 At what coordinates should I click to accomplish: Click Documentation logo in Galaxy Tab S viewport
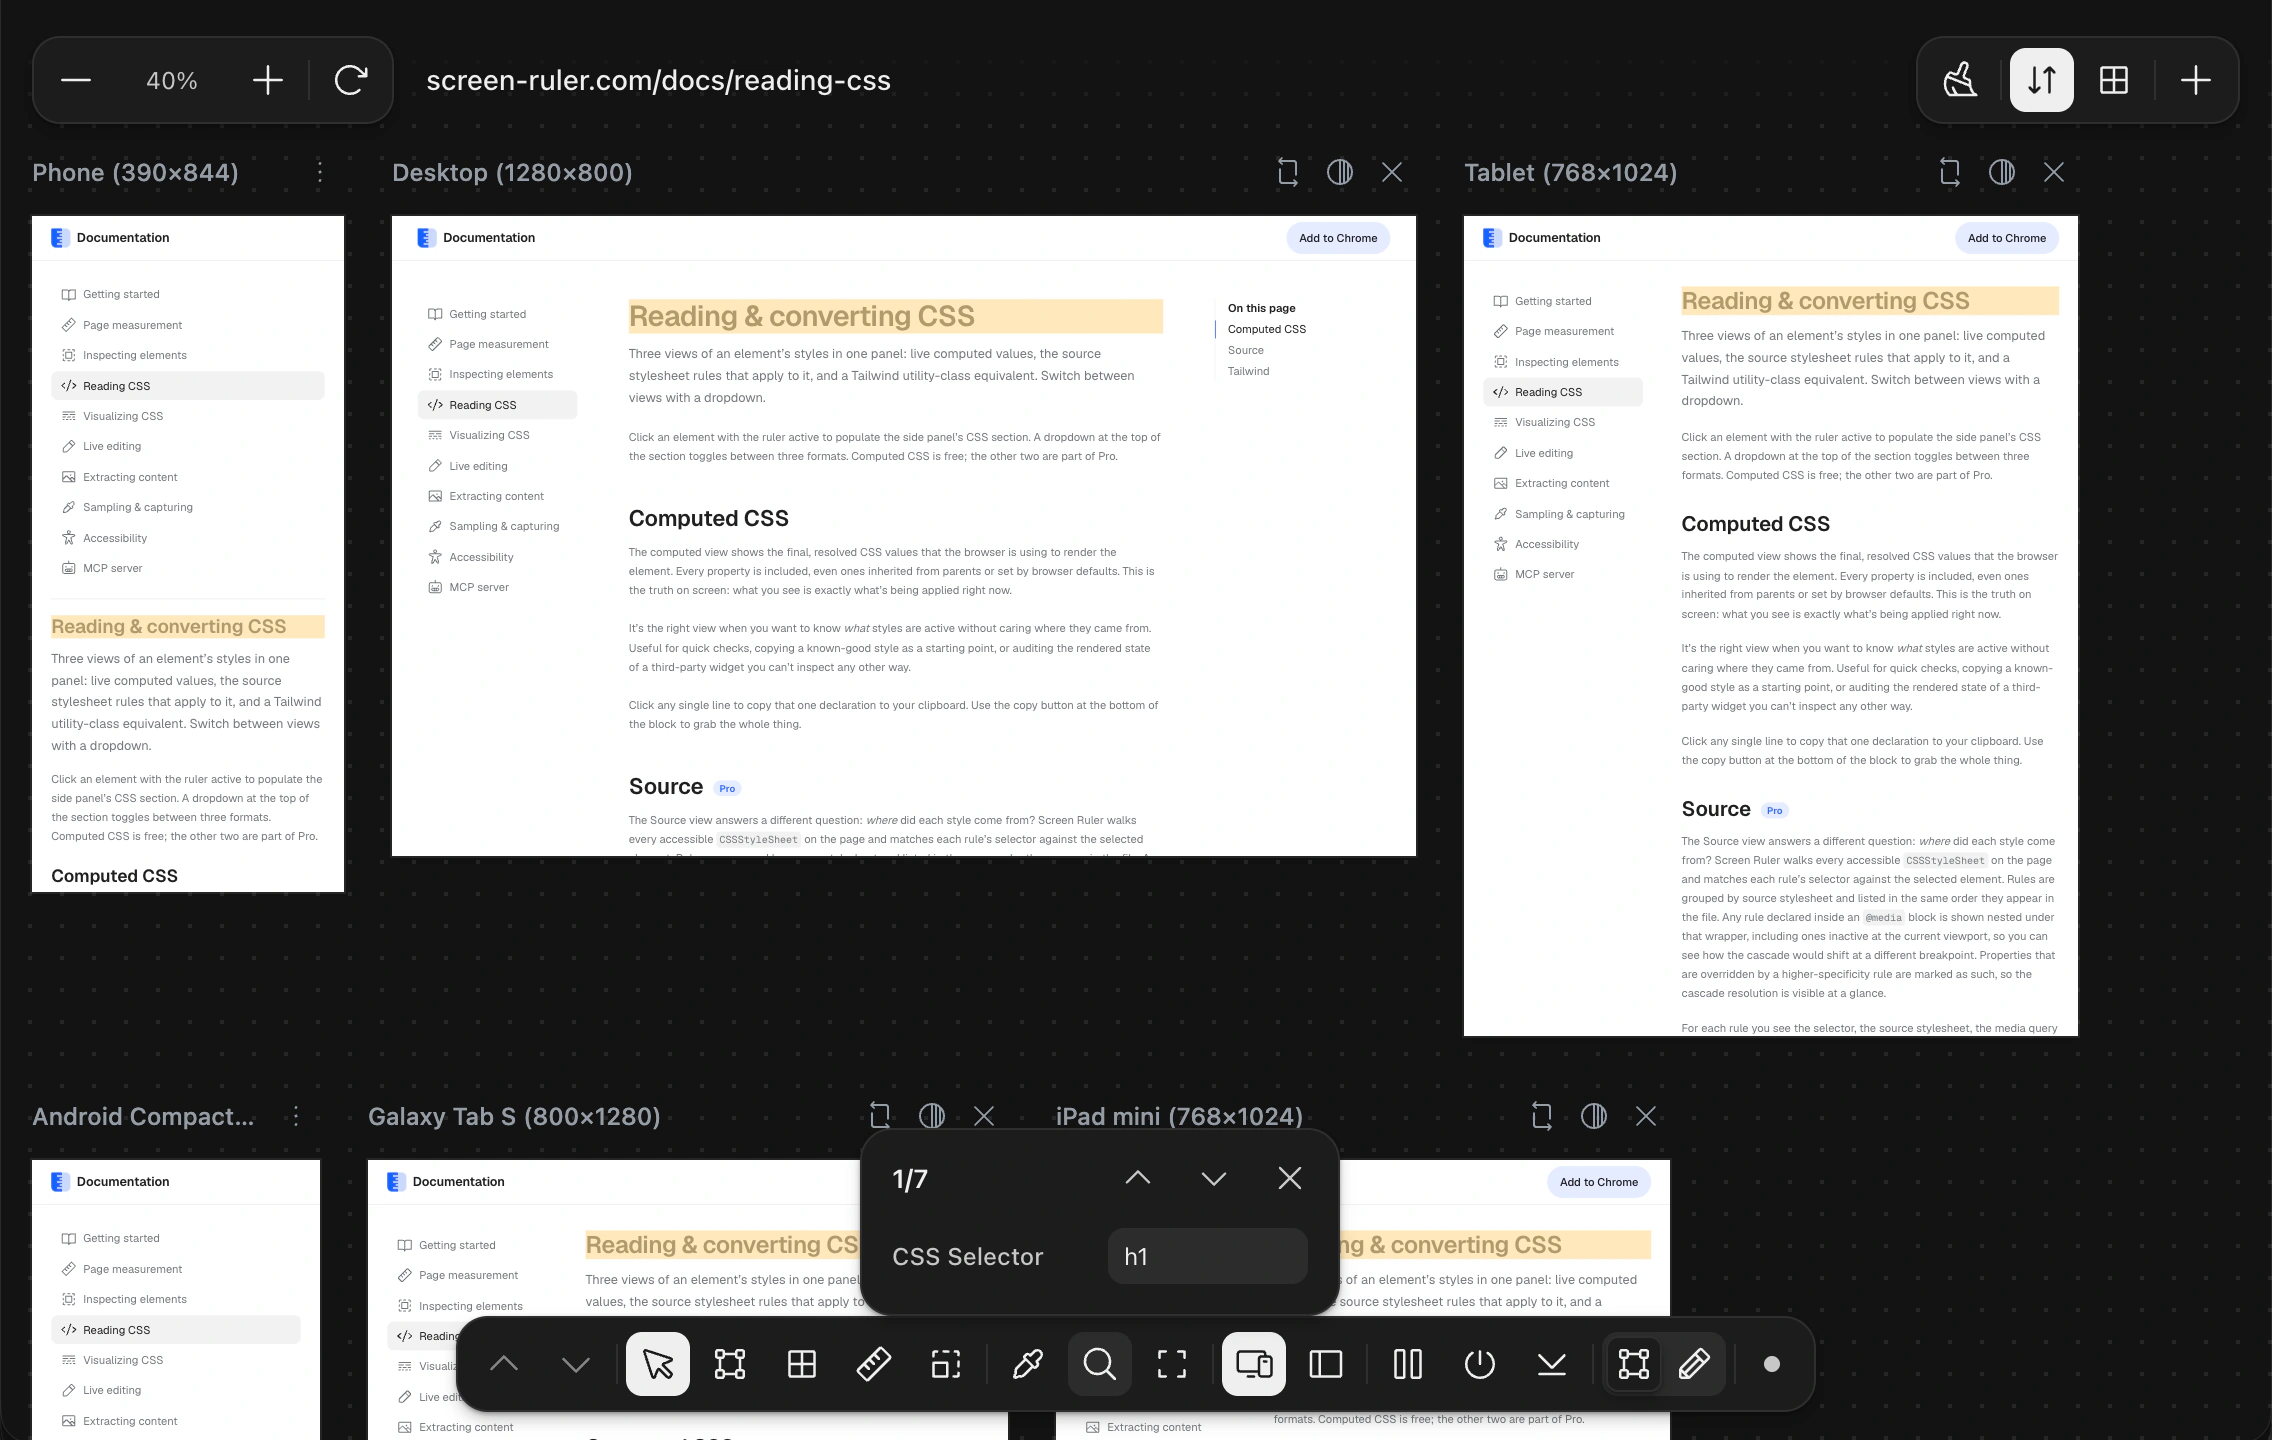[446, 1182]
